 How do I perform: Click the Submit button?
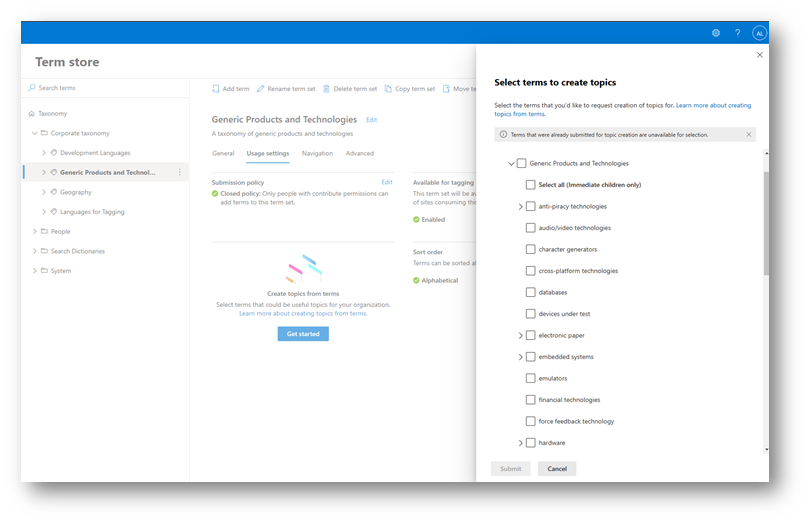pos(510,469)
